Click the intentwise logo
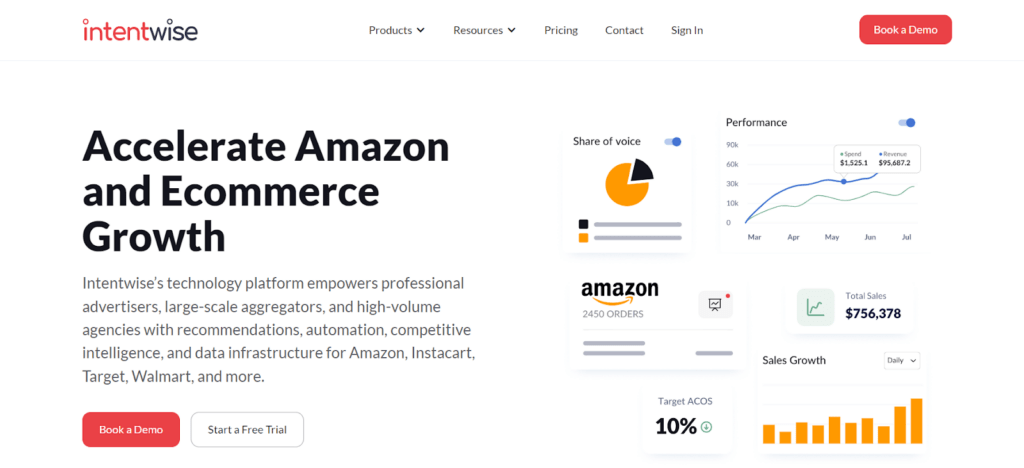The width and height of the screenshot is (1024, 468). (140, 29)
